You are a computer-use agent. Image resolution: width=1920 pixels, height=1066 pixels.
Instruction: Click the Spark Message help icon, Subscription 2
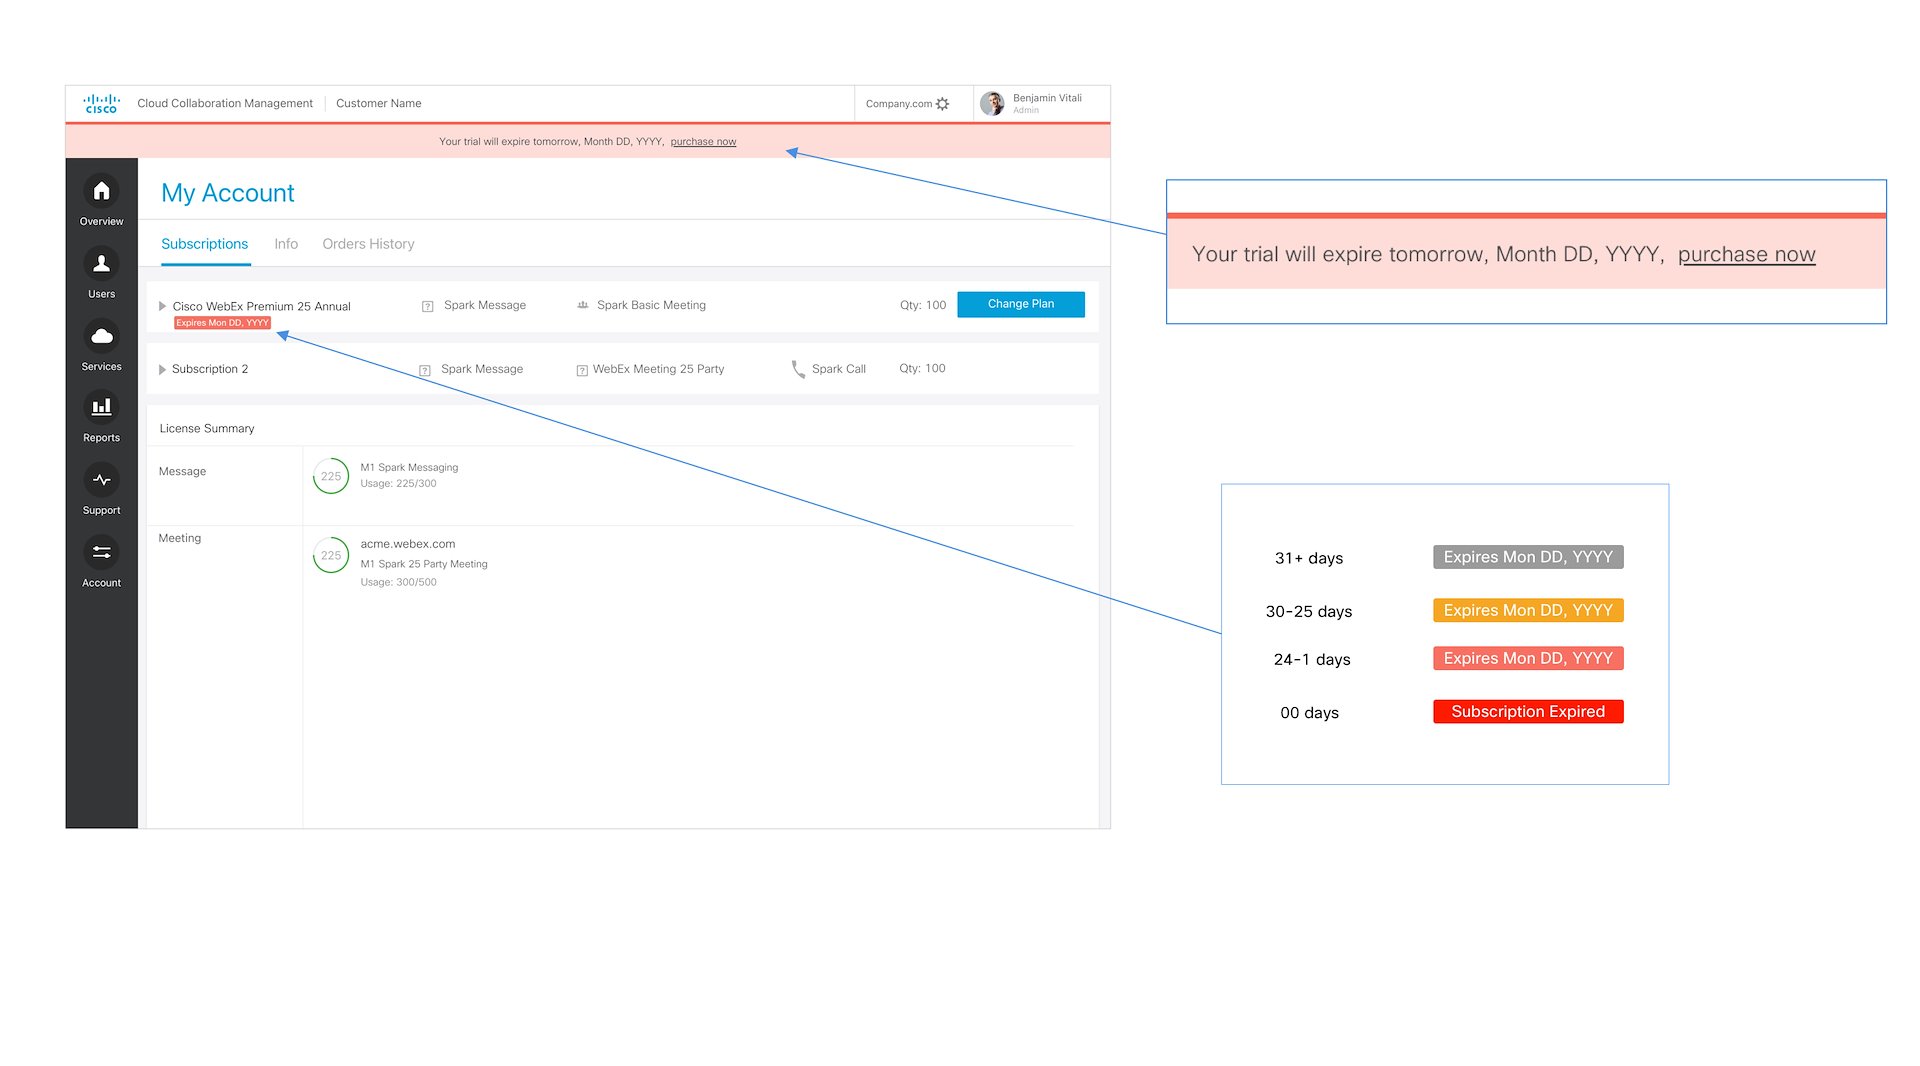click(x=424, y=370)
